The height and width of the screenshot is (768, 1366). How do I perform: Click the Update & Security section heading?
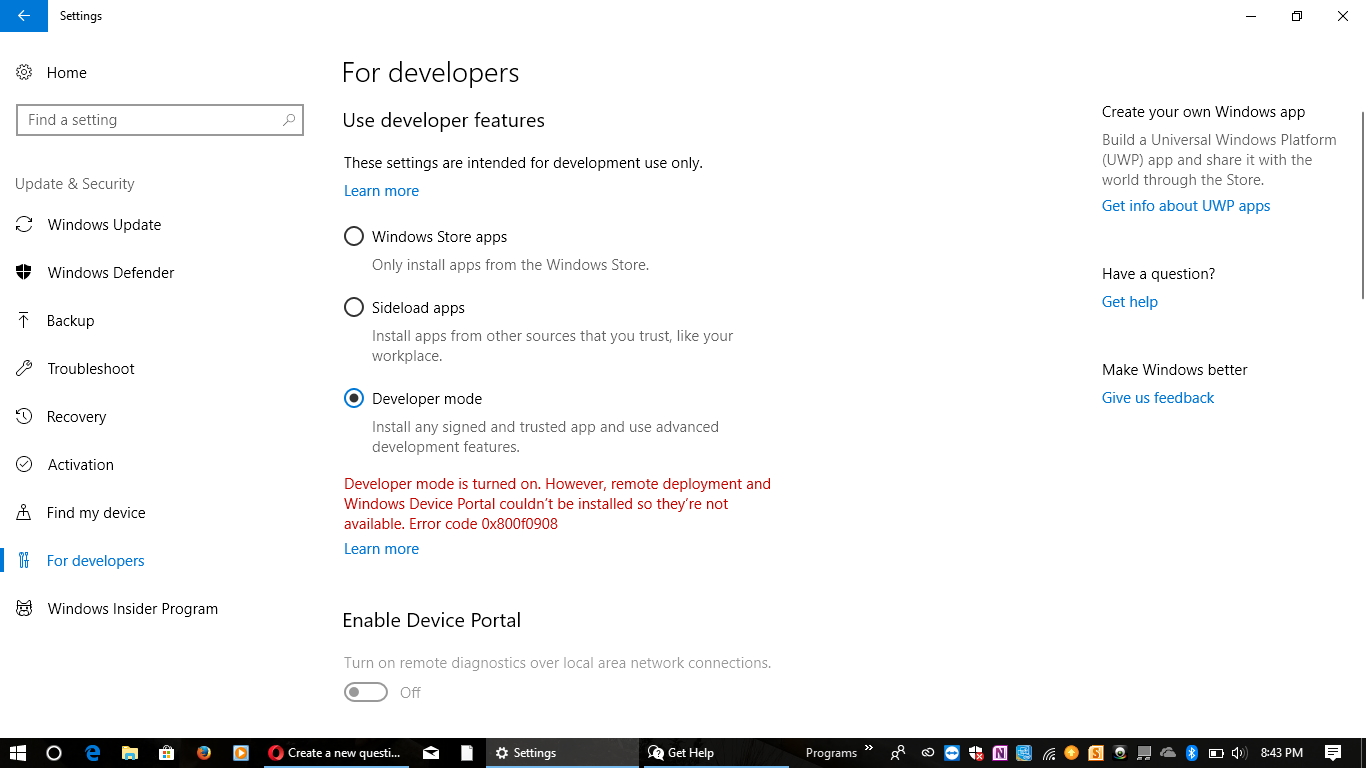pyautogui.click(x=75, y=184)
